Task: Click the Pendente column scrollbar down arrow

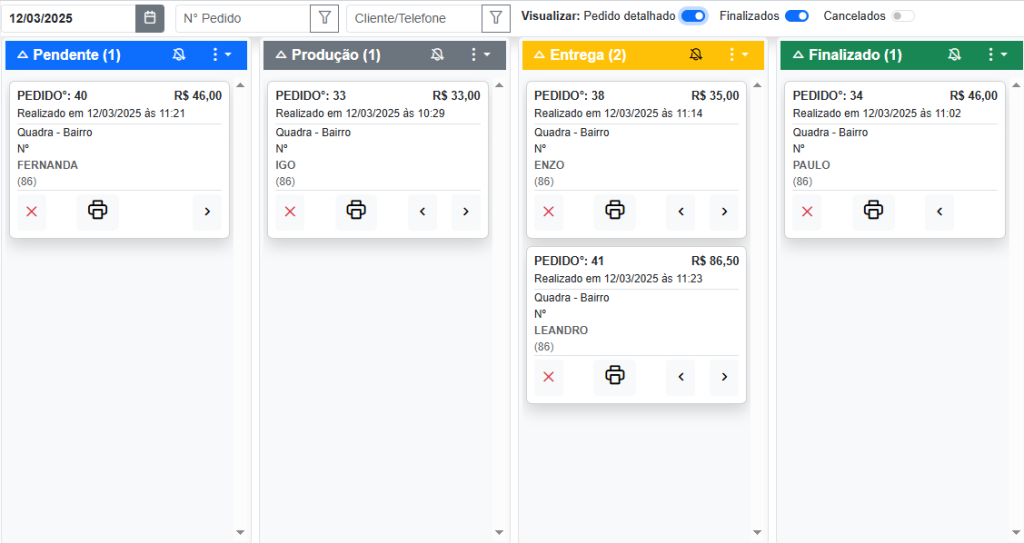Action: pyautogui.click(x=240, y=532)
